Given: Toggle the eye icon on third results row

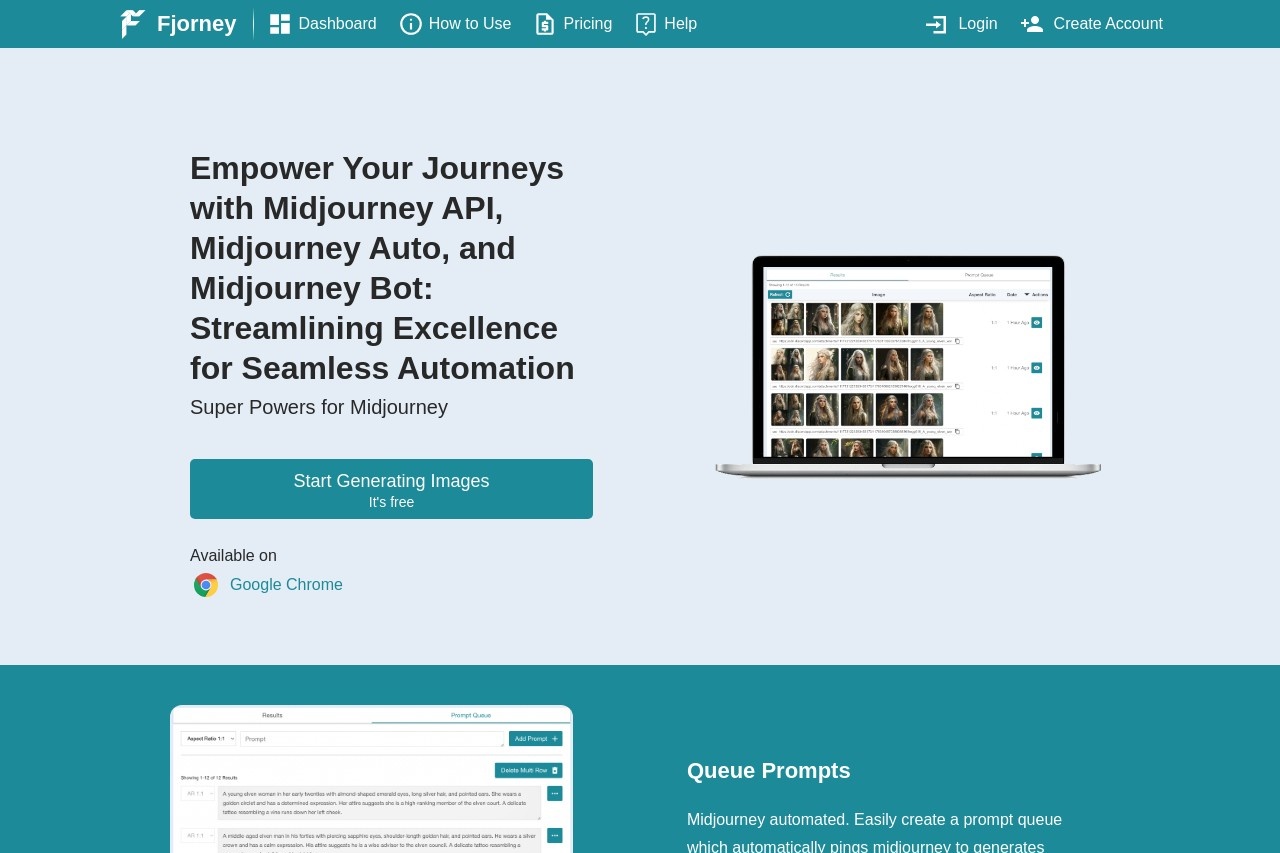Looking at the screenshot, I should tap(1037, 413).
